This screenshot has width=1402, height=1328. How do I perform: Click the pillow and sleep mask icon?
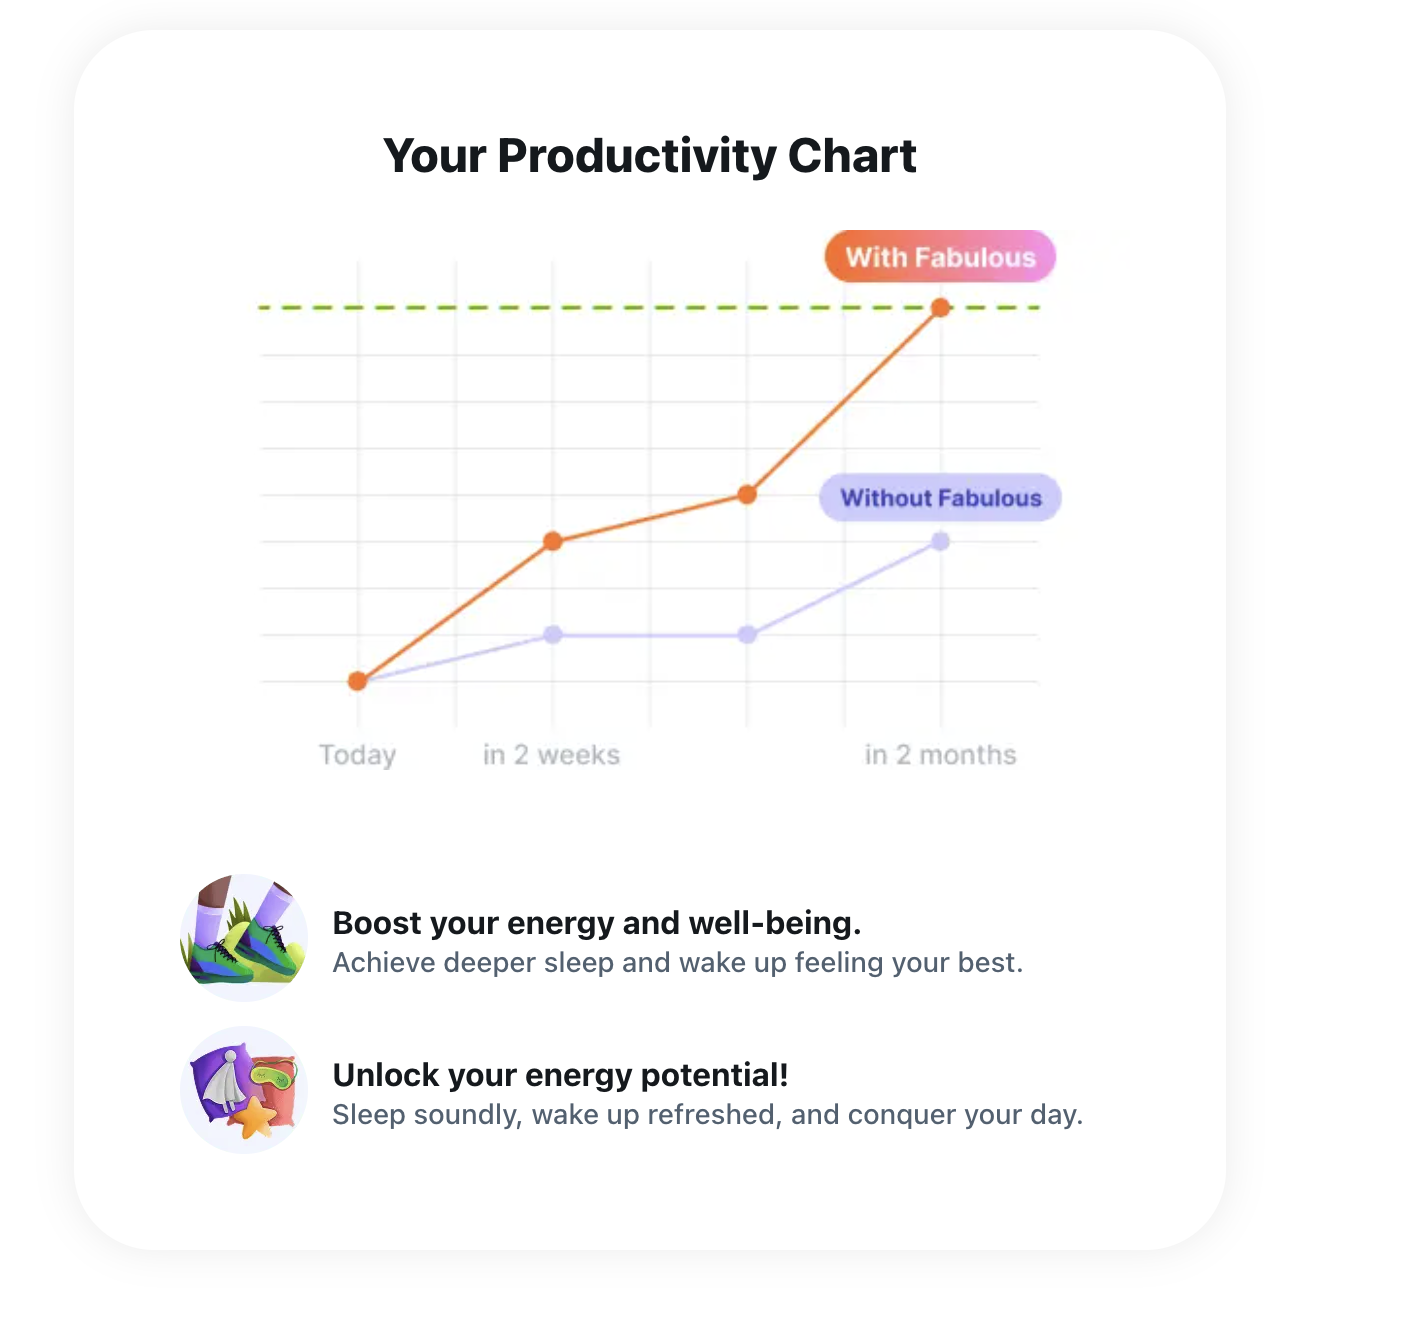(x=244, y=1090)
